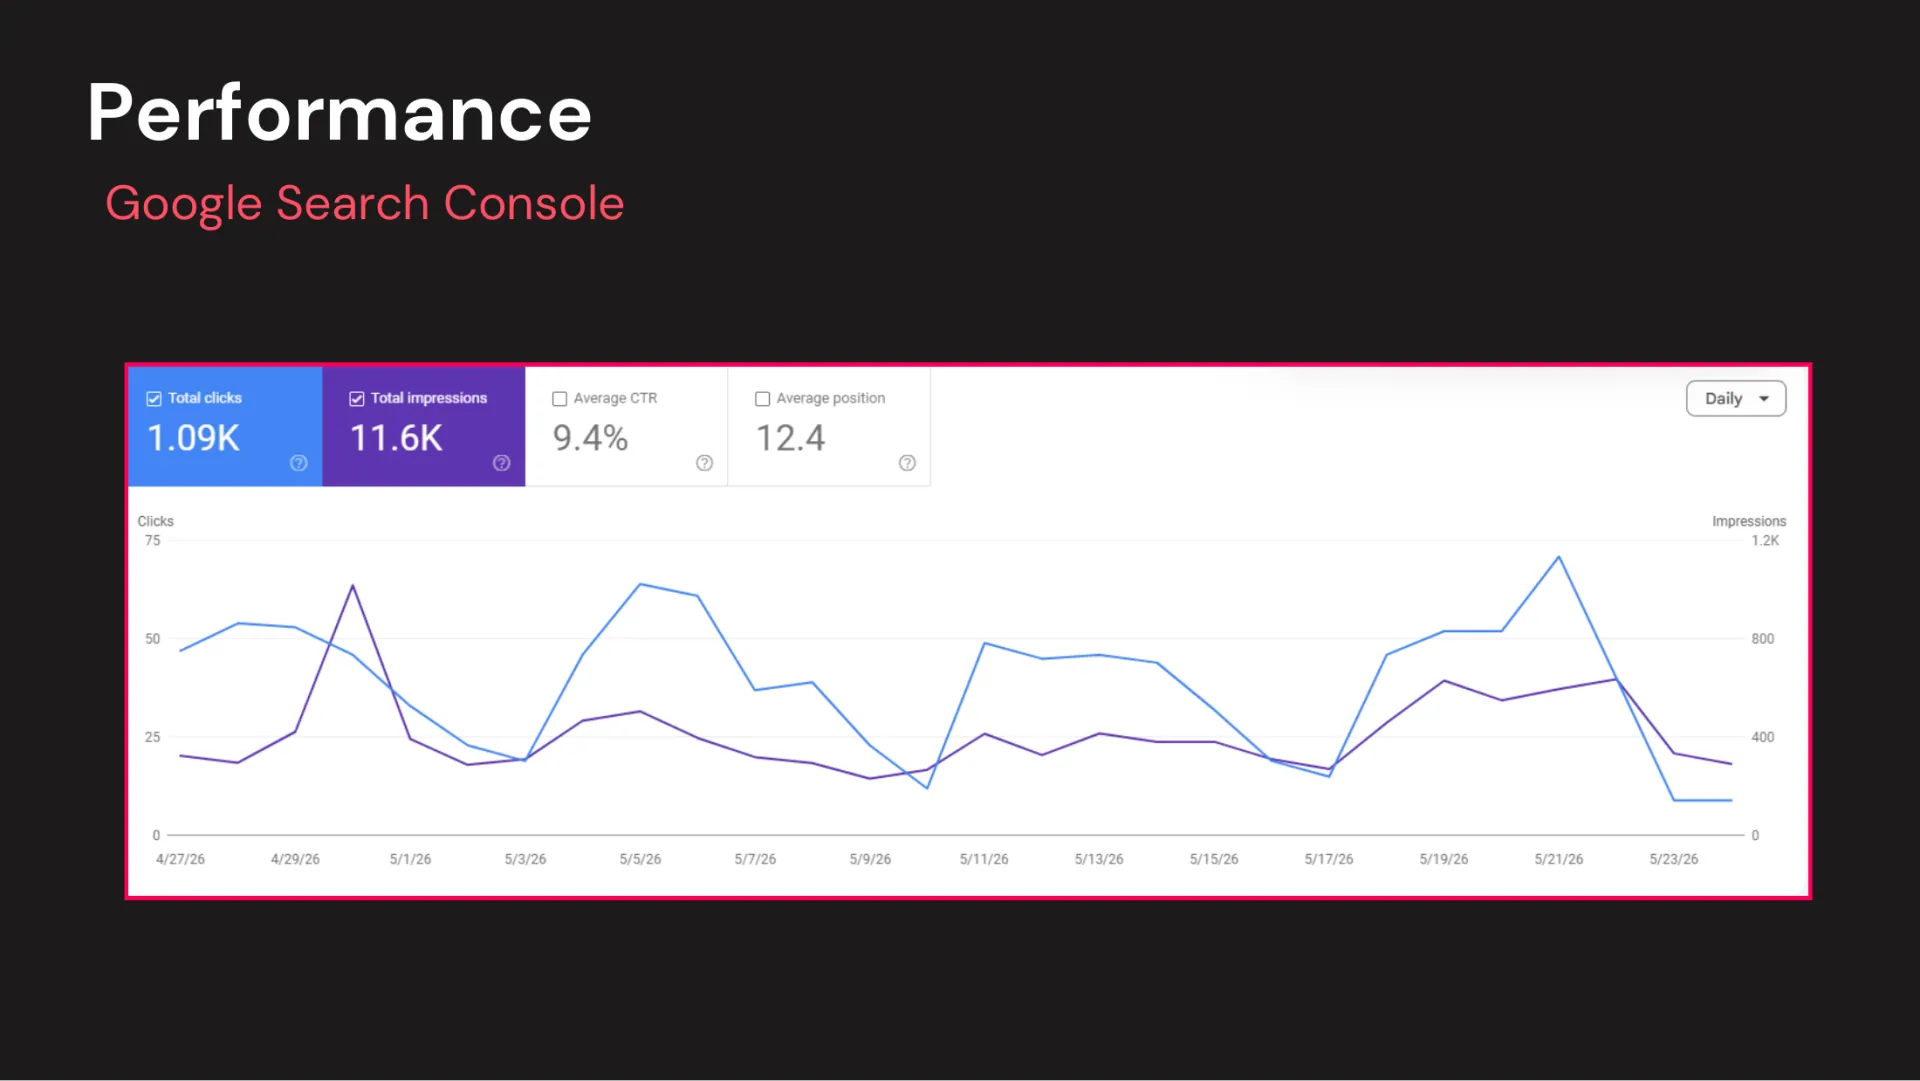
Task: Click the 800 impressions axis value
Action: coord(1762,639)
